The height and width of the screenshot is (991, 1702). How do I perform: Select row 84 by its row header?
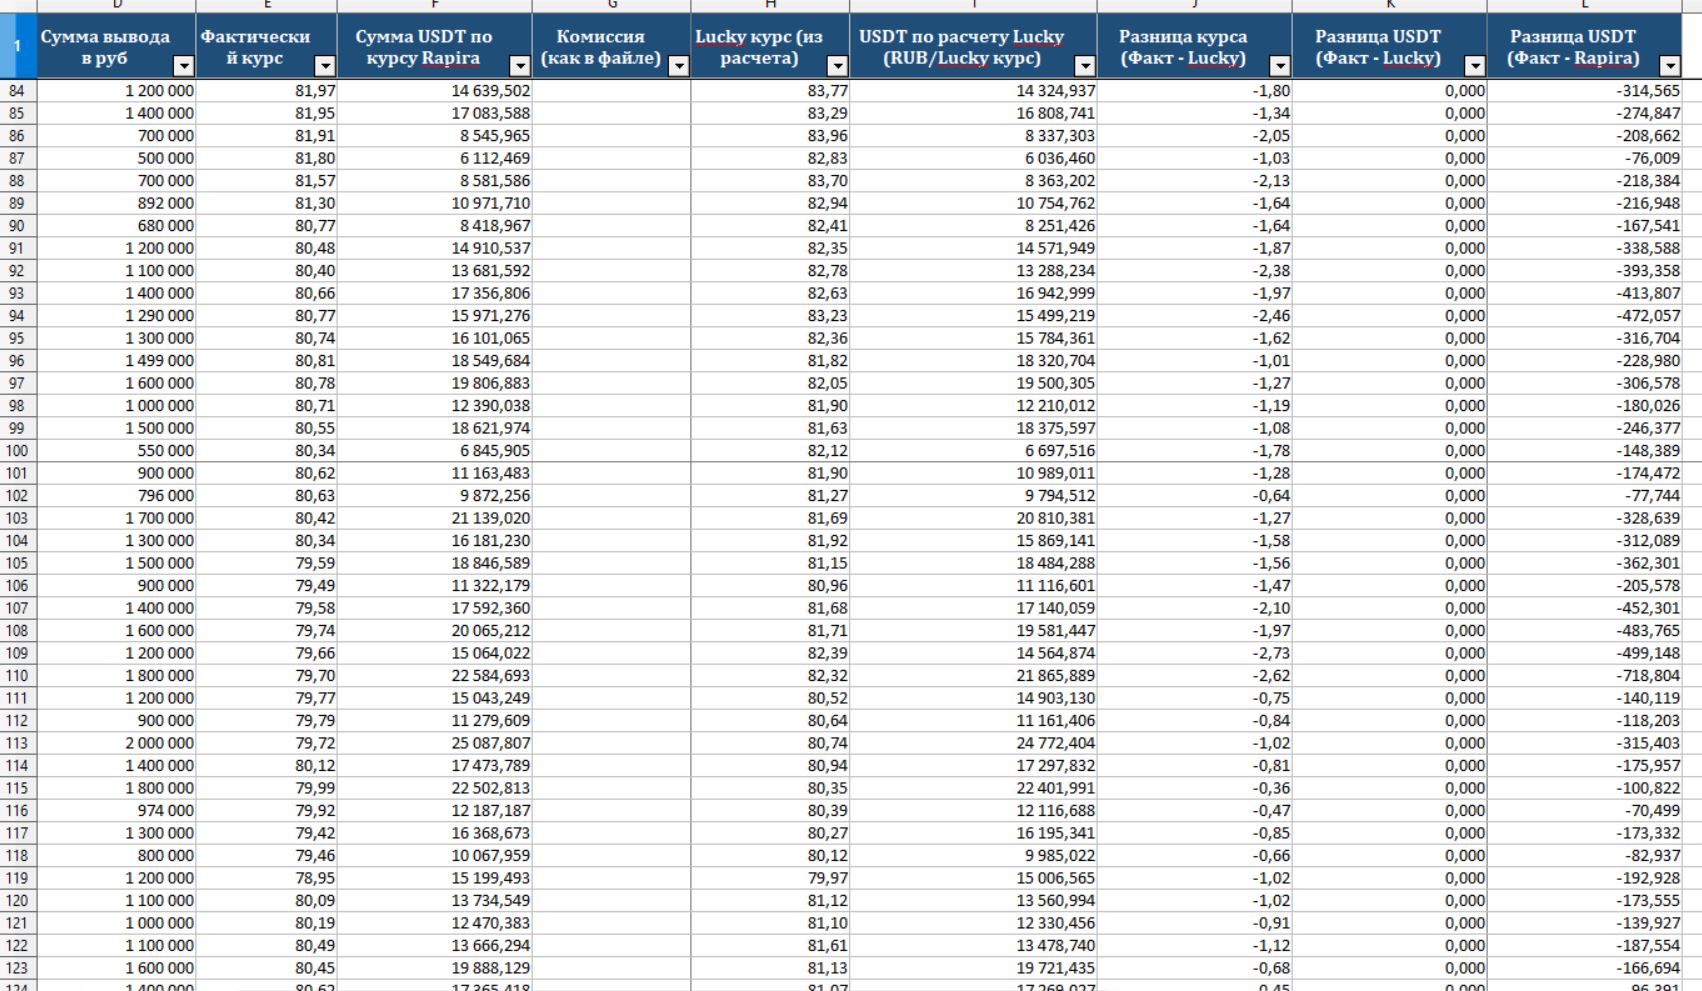coord(17,91)
